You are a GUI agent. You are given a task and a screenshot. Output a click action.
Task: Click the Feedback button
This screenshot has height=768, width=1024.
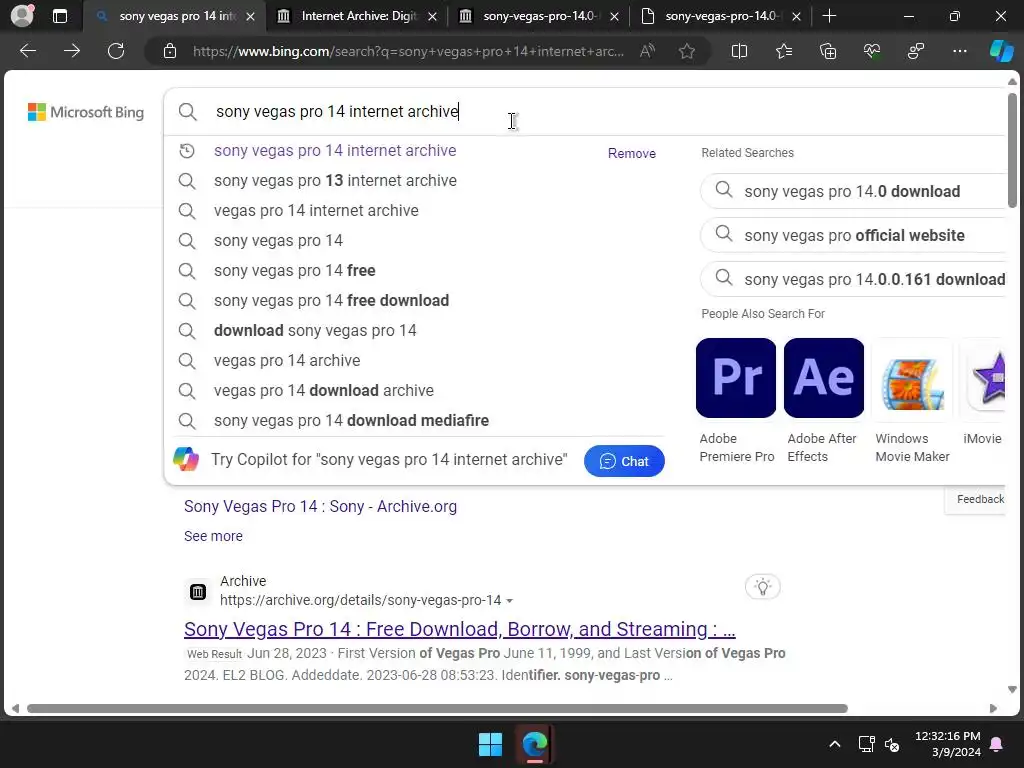(x=975, y=499)
